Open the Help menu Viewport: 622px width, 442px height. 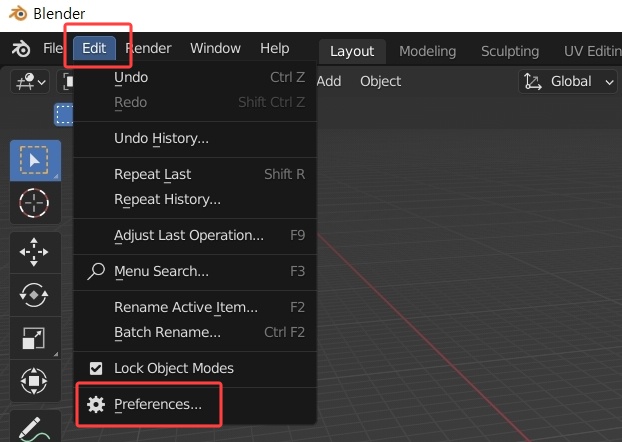(275, 48)
